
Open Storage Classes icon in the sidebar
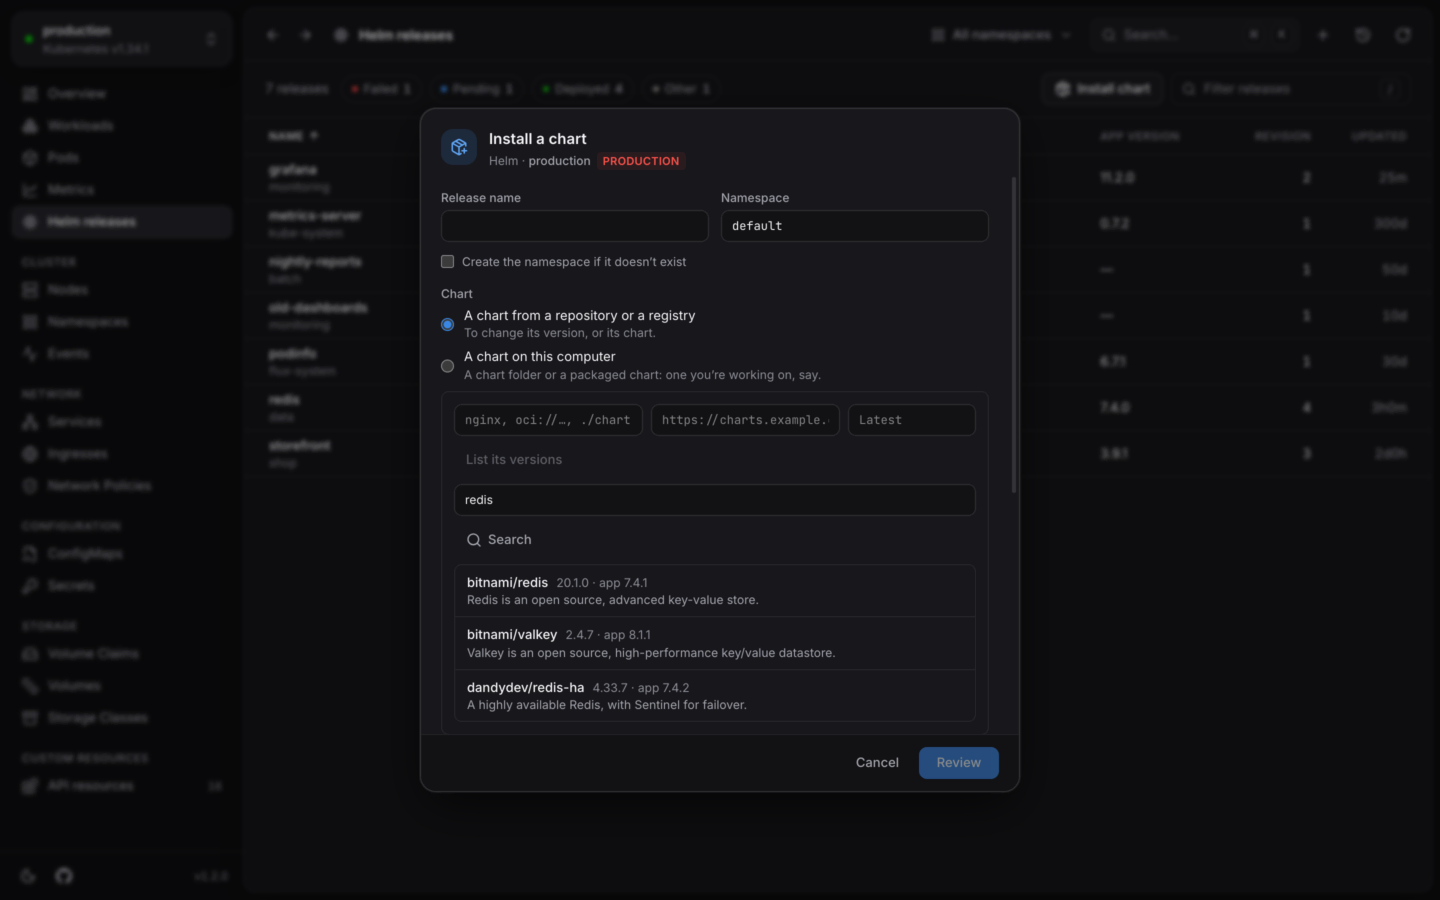(x=30, y=718)
